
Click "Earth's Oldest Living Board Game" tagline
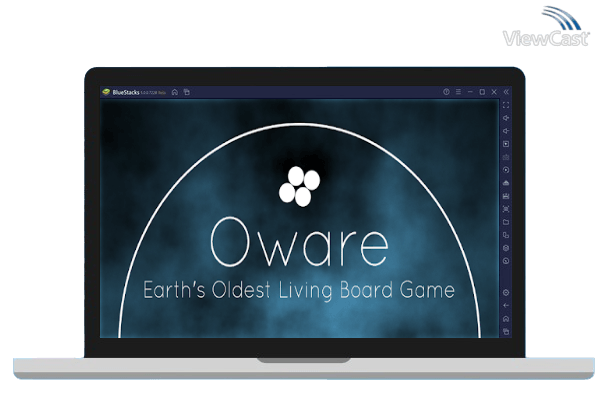pyautogui.click(x=299, y=291)
